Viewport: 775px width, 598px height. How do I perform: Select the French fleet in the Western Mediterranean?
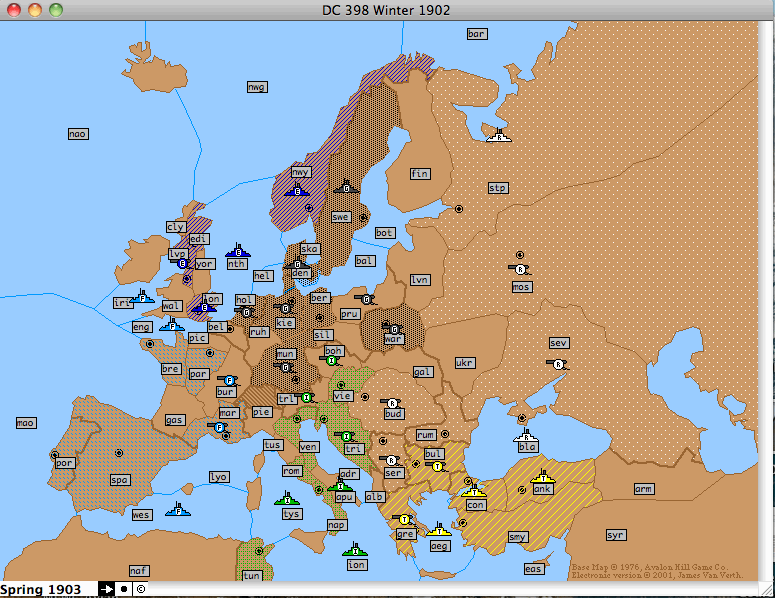click(x=178, y=510)
